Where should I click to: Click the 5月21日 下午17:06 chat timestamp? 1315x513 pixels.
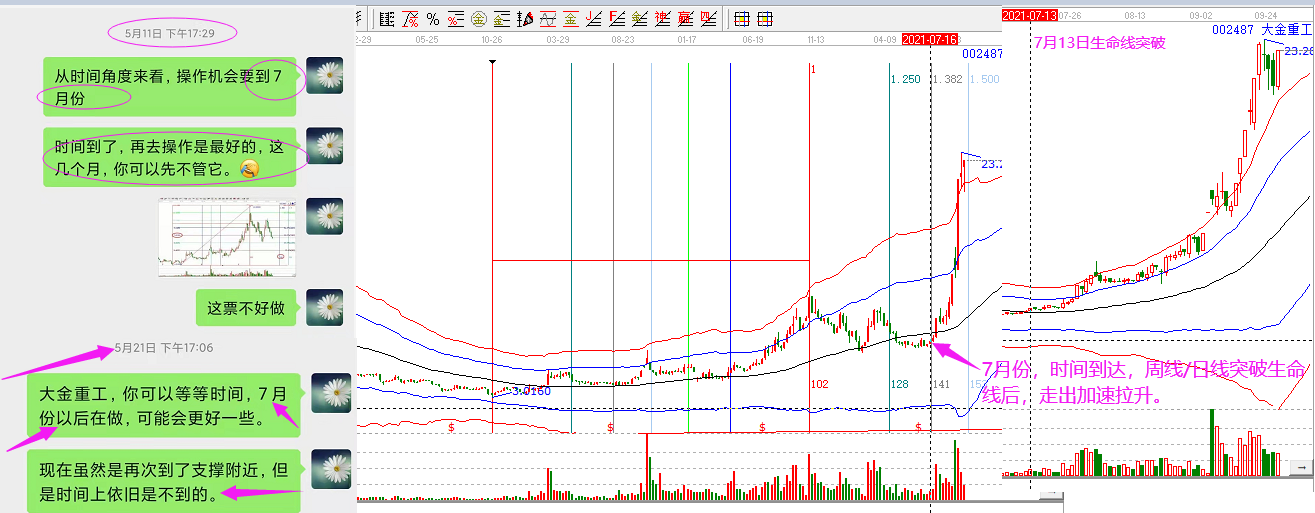(x=163, y=348)
